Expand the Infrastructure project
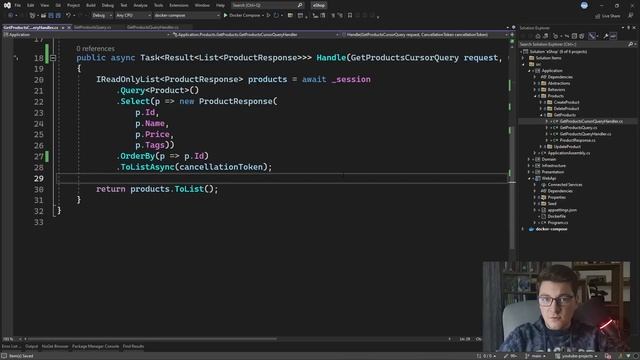Viewport: 640px width, 360px height. [x=529, y=166]
